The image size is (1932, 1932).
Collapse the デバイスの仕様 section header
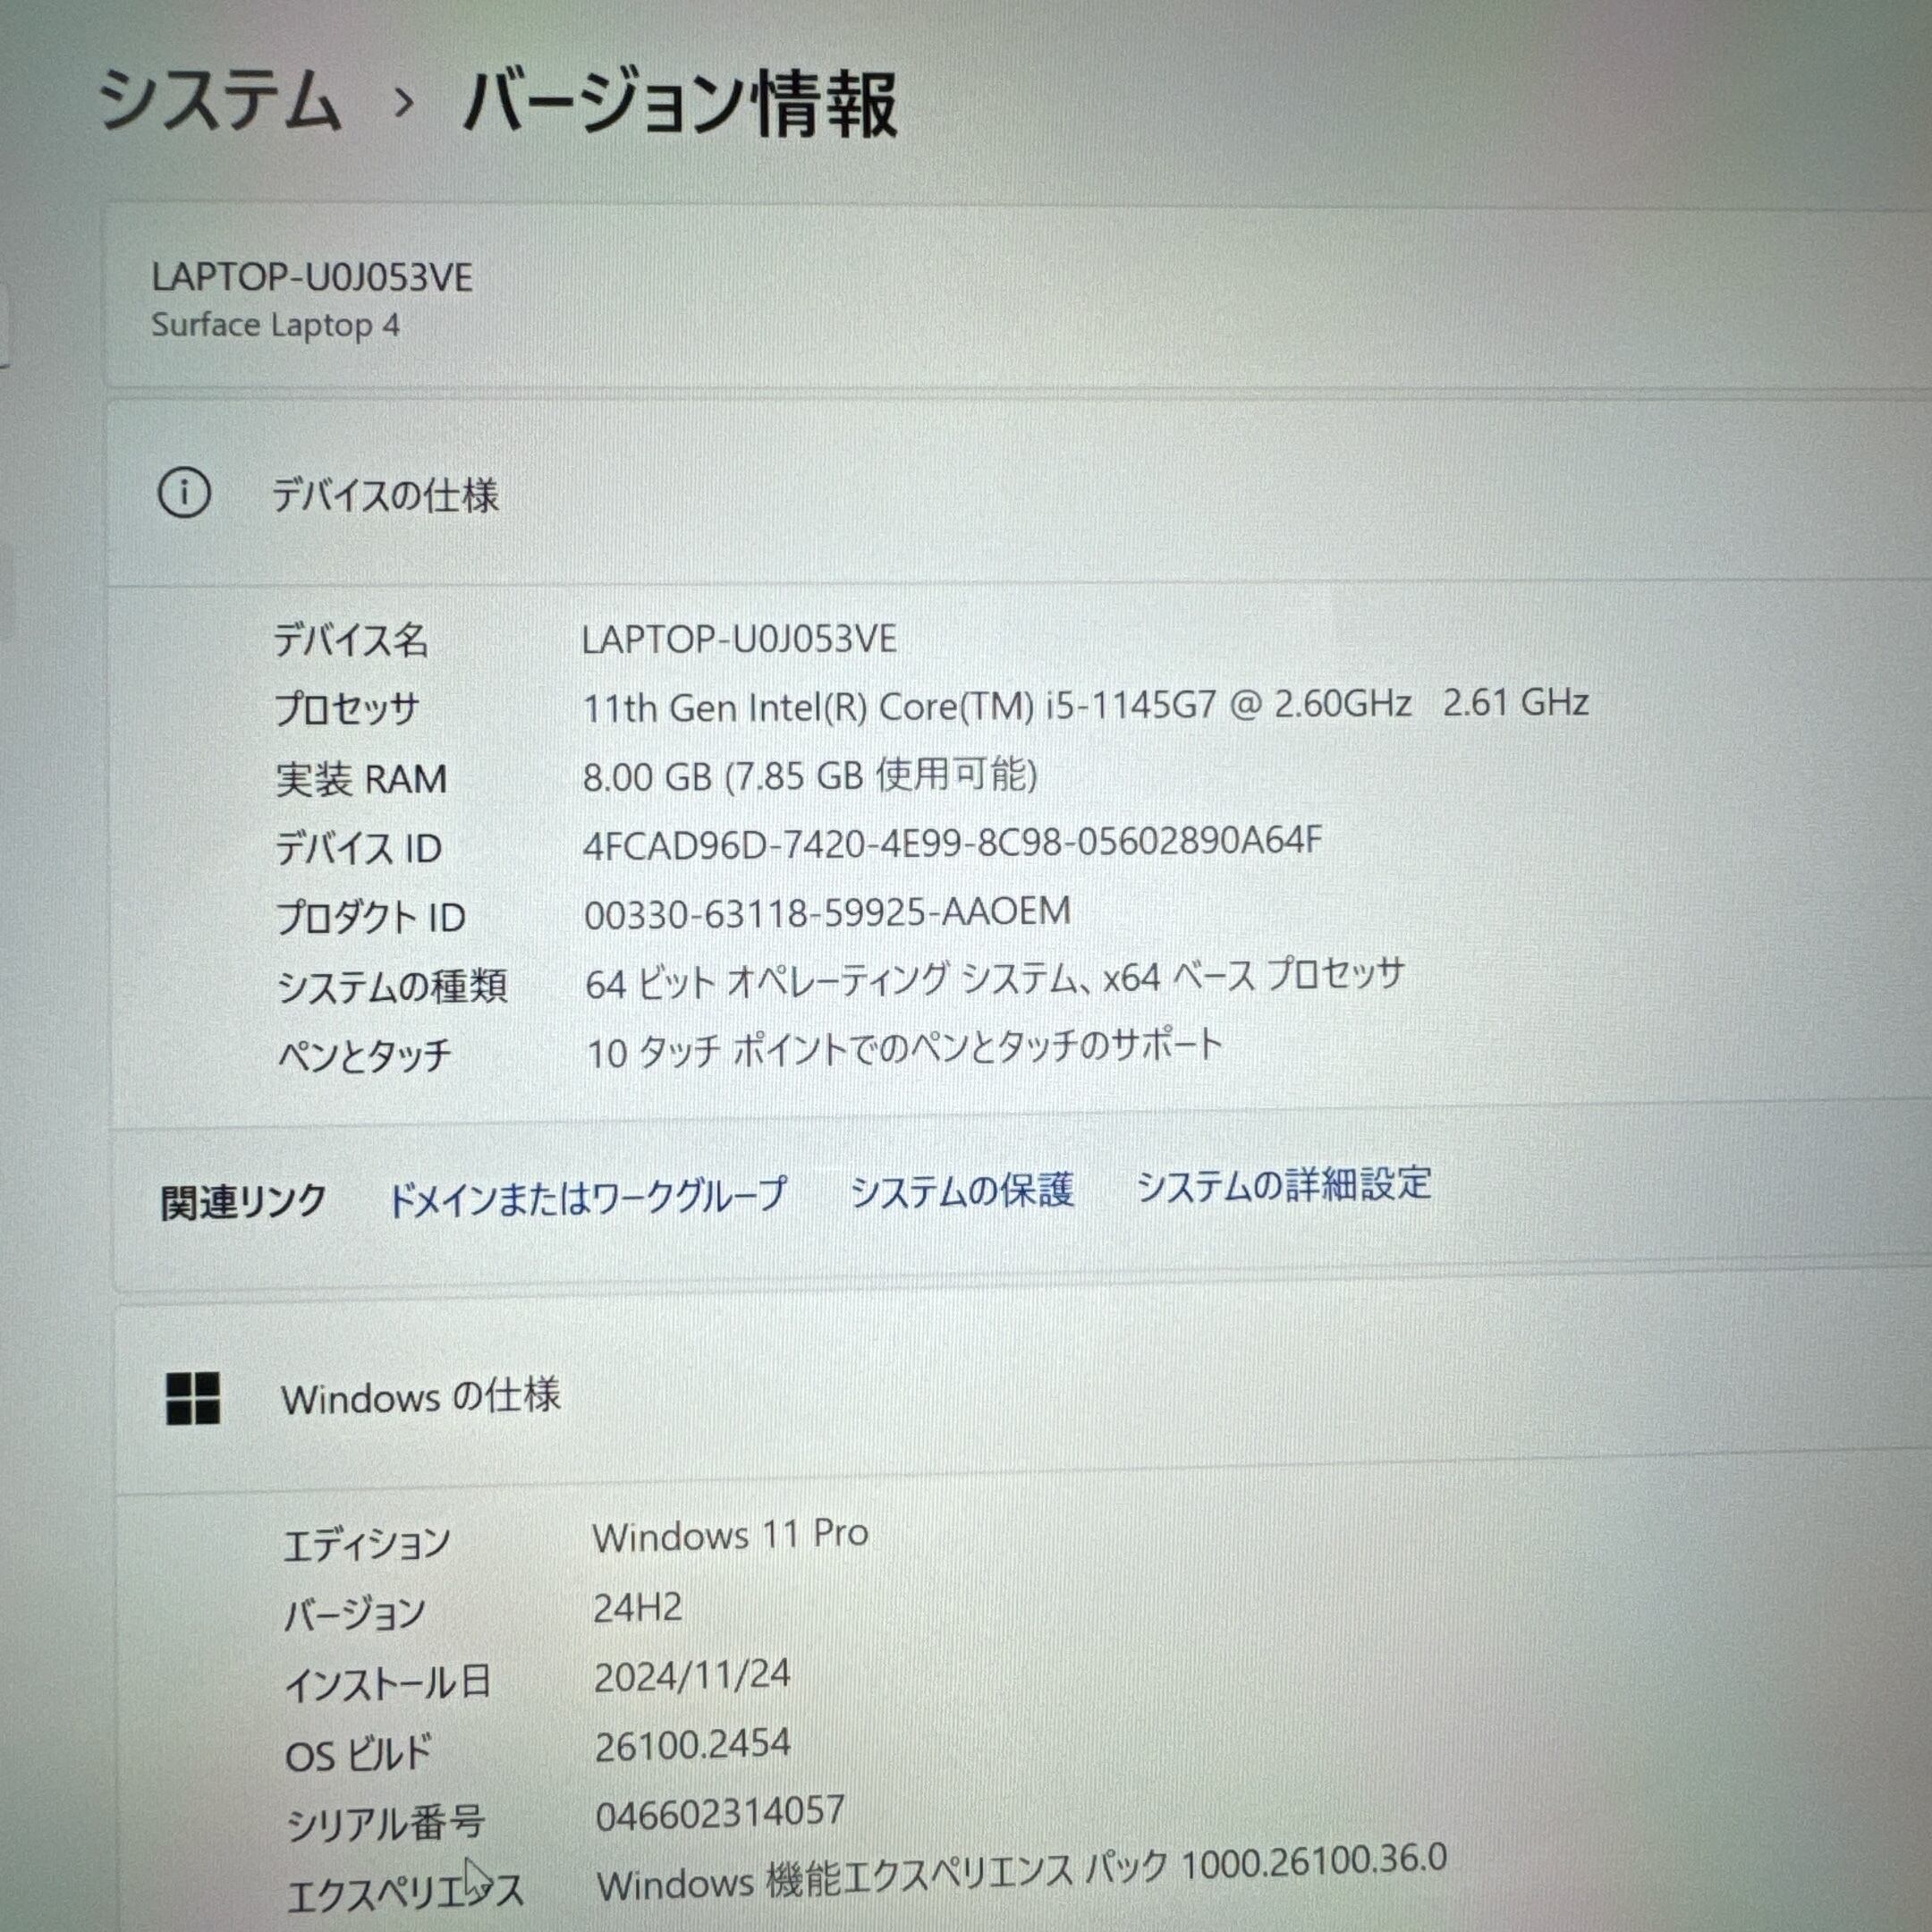(385, 495)
